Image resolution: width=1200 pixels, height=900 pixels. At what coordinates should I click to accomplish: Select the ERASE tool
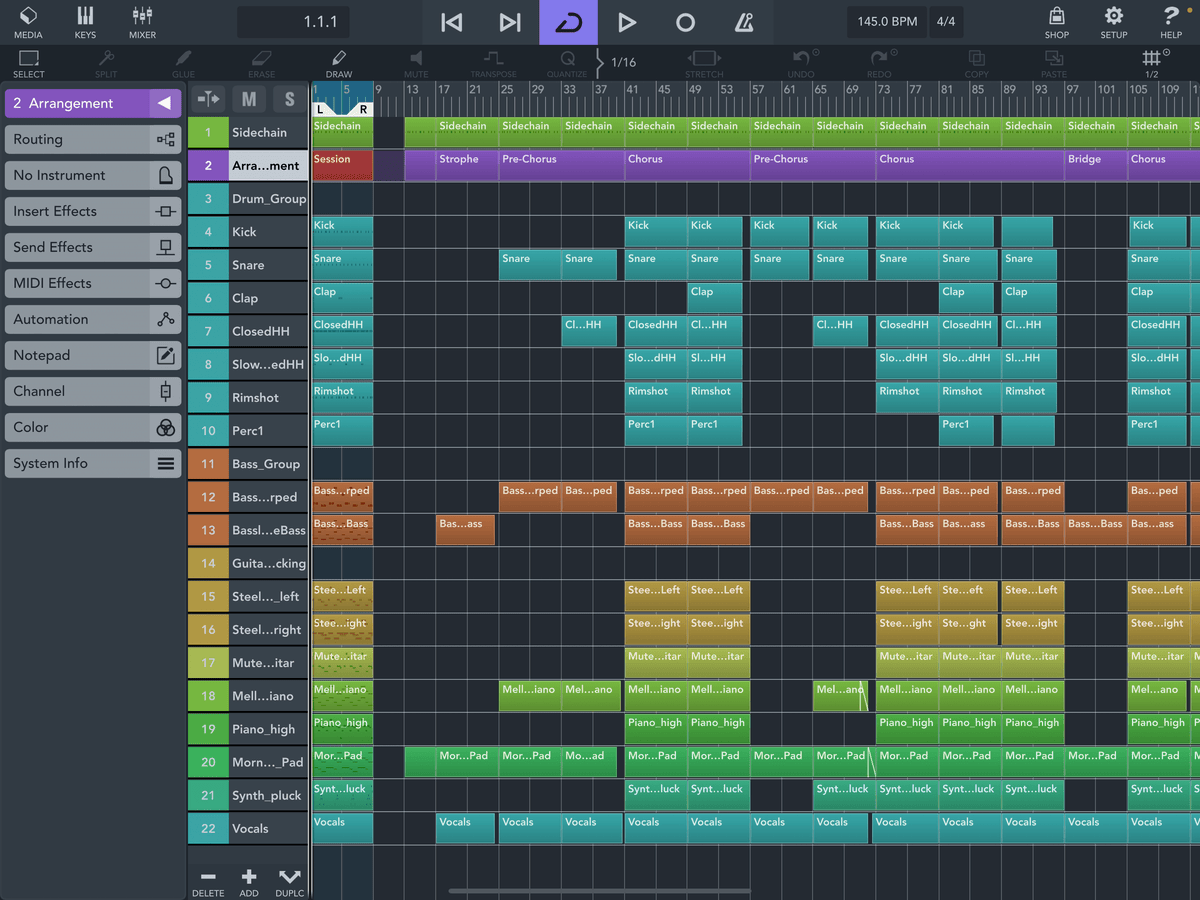click(261, 62)
